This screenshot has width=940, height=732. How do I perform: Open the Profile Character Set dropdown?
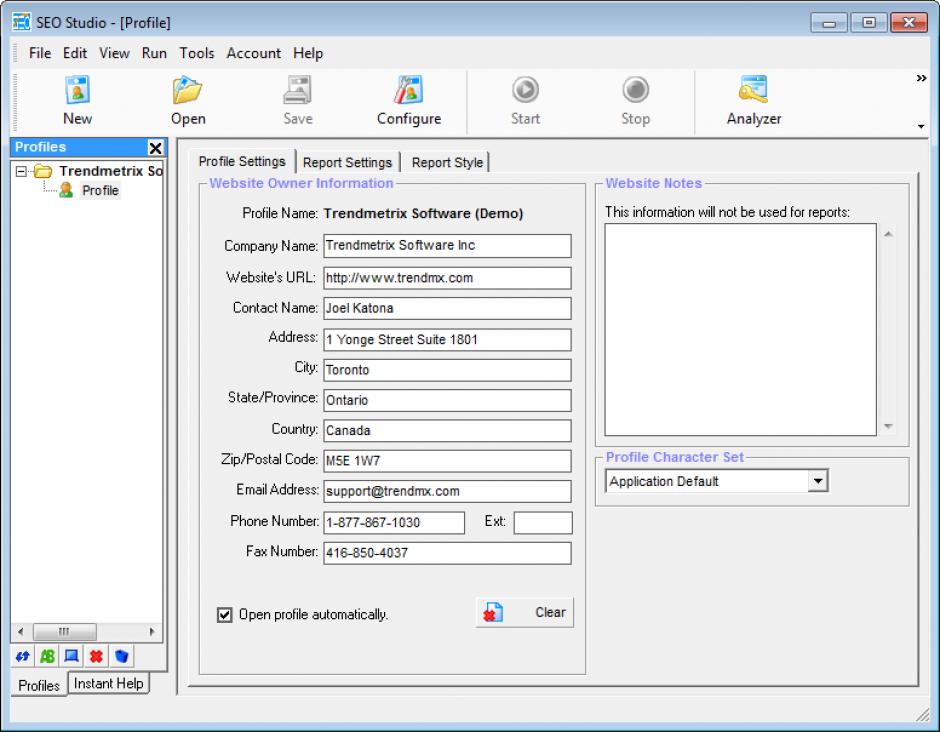point(817,481)
